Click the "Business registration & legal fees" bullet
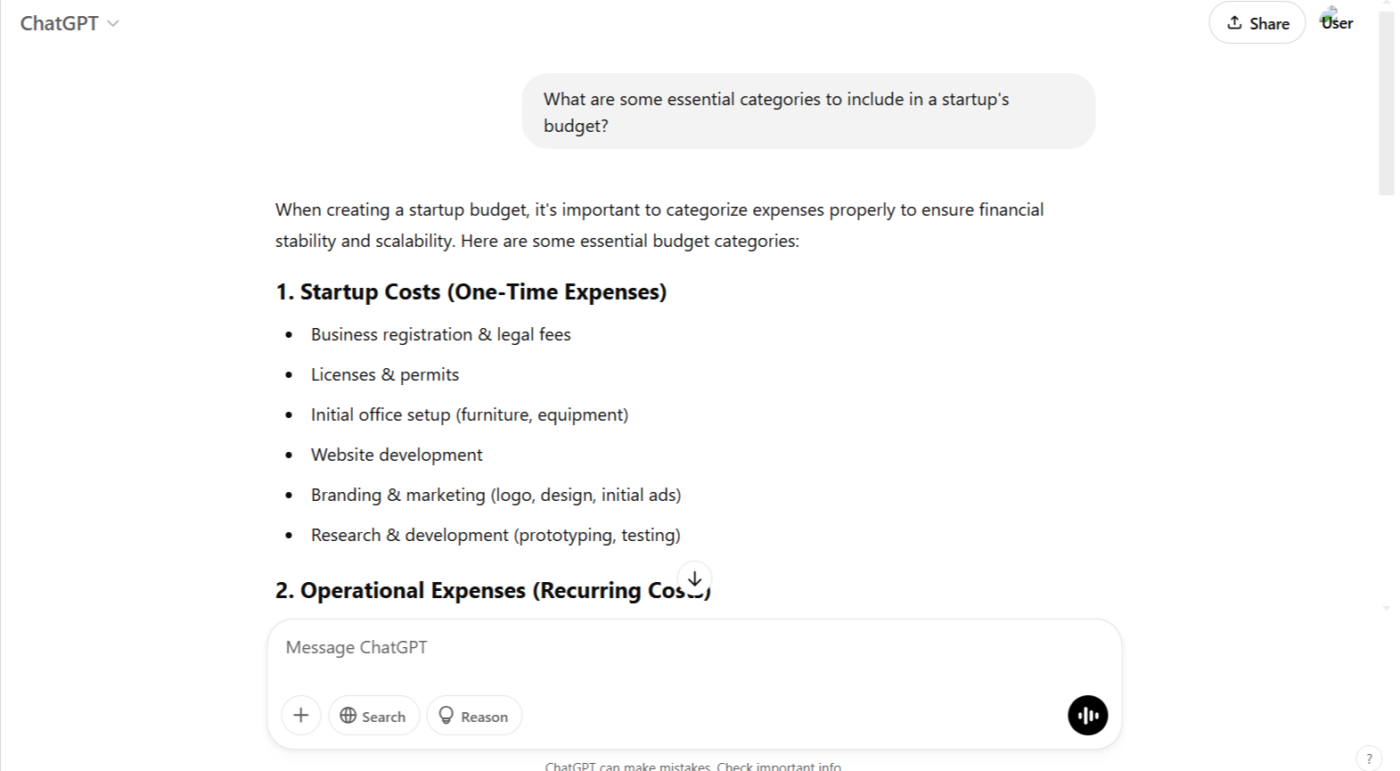This screenshot has width=1400, height=771. click(x=440, y=335)
